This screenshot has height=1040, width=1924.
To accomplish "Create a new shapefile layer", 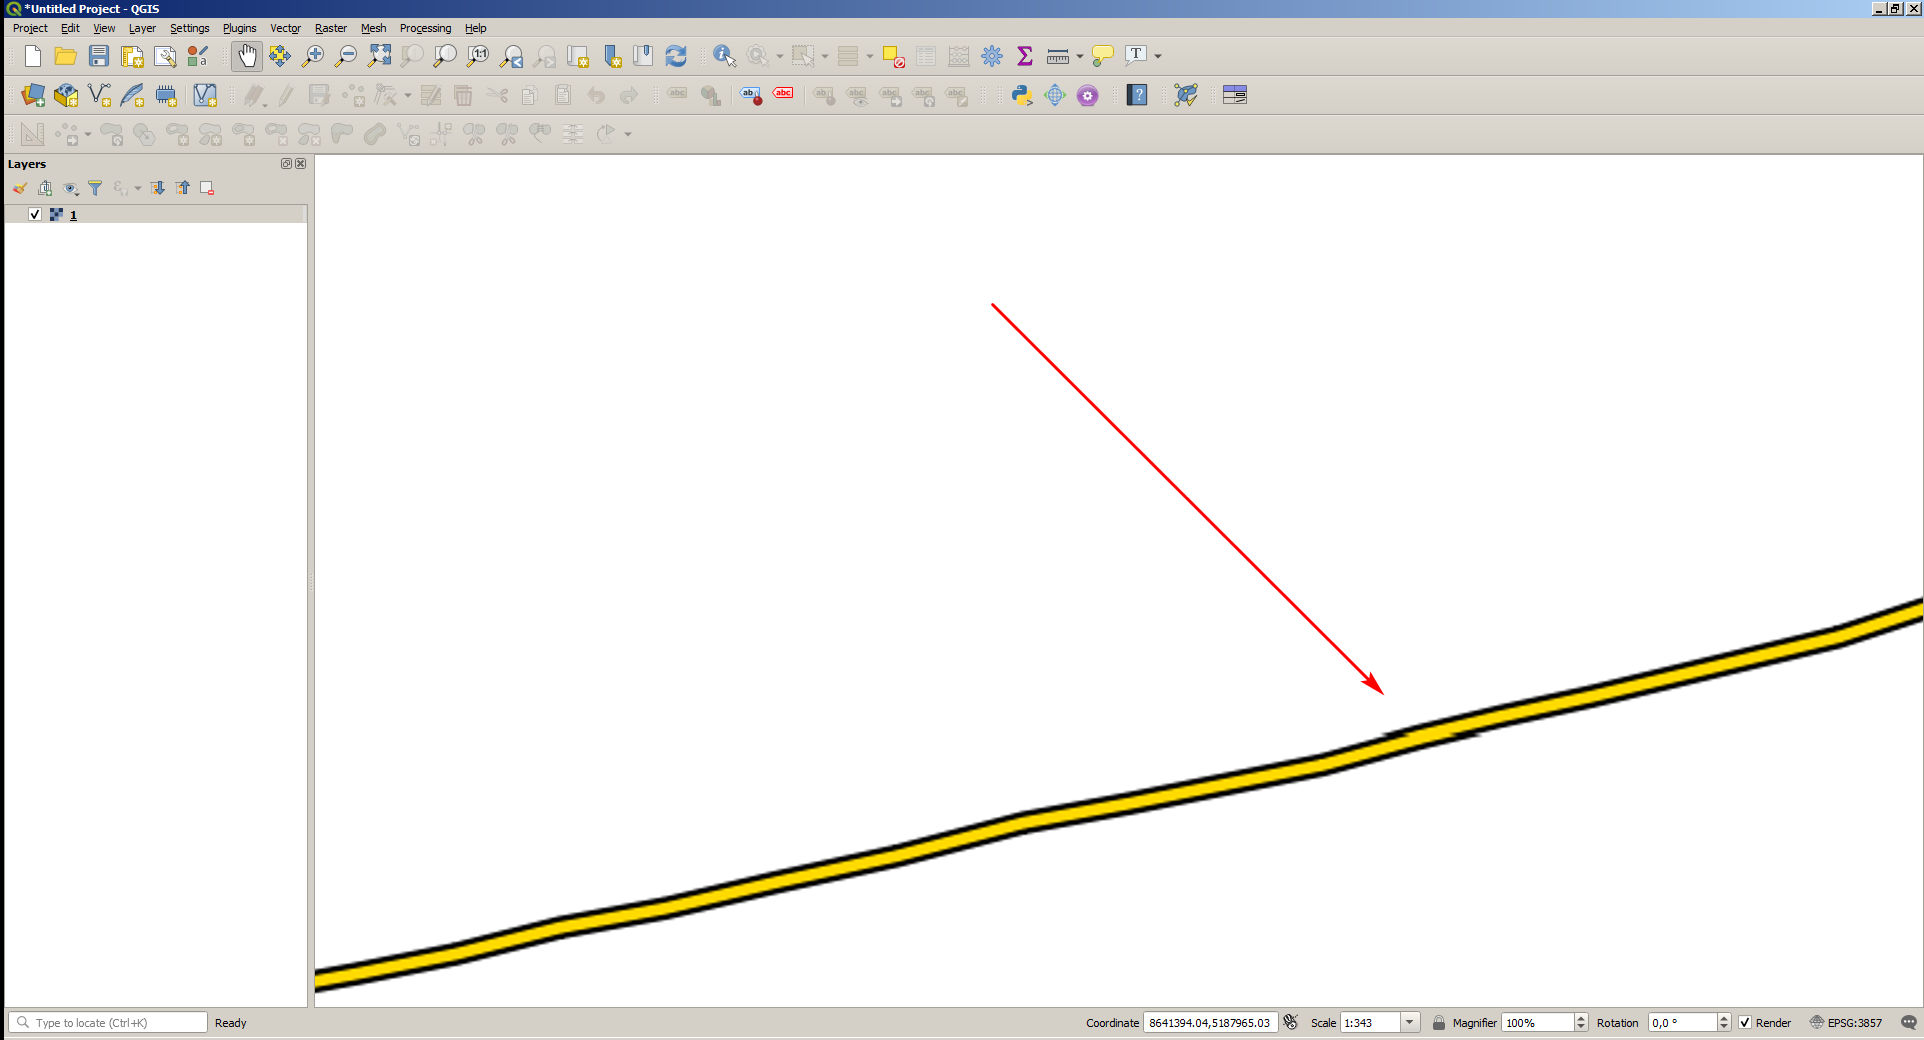I will (98, 95).
